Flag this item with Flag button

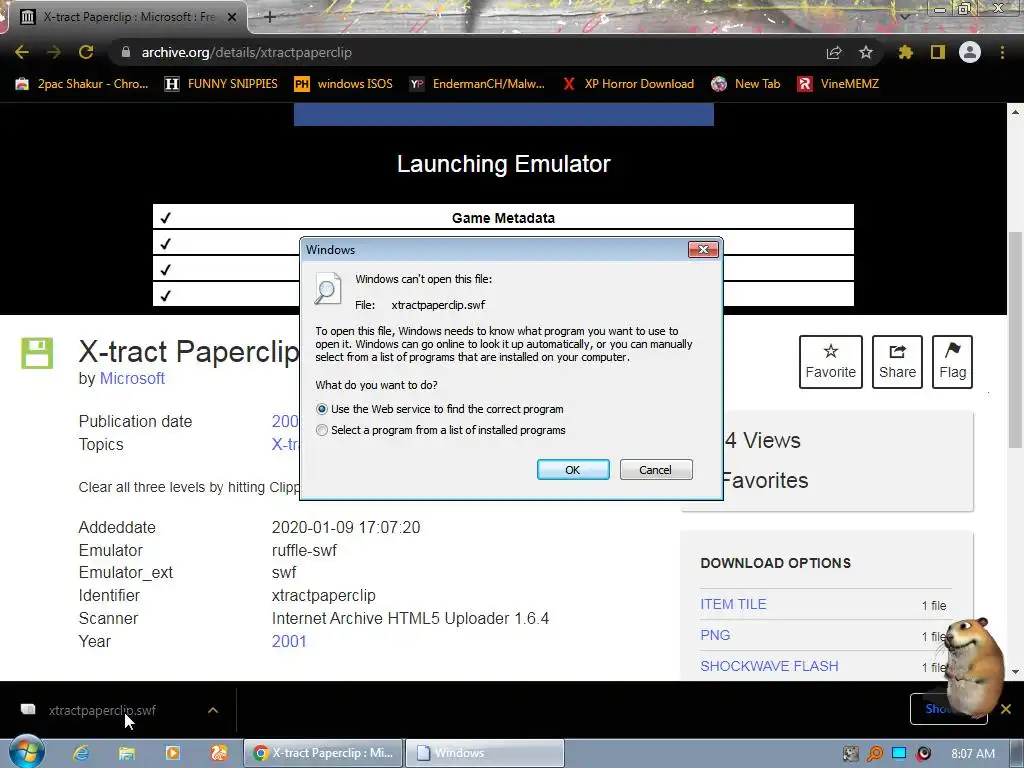click(x=952, y=362)
